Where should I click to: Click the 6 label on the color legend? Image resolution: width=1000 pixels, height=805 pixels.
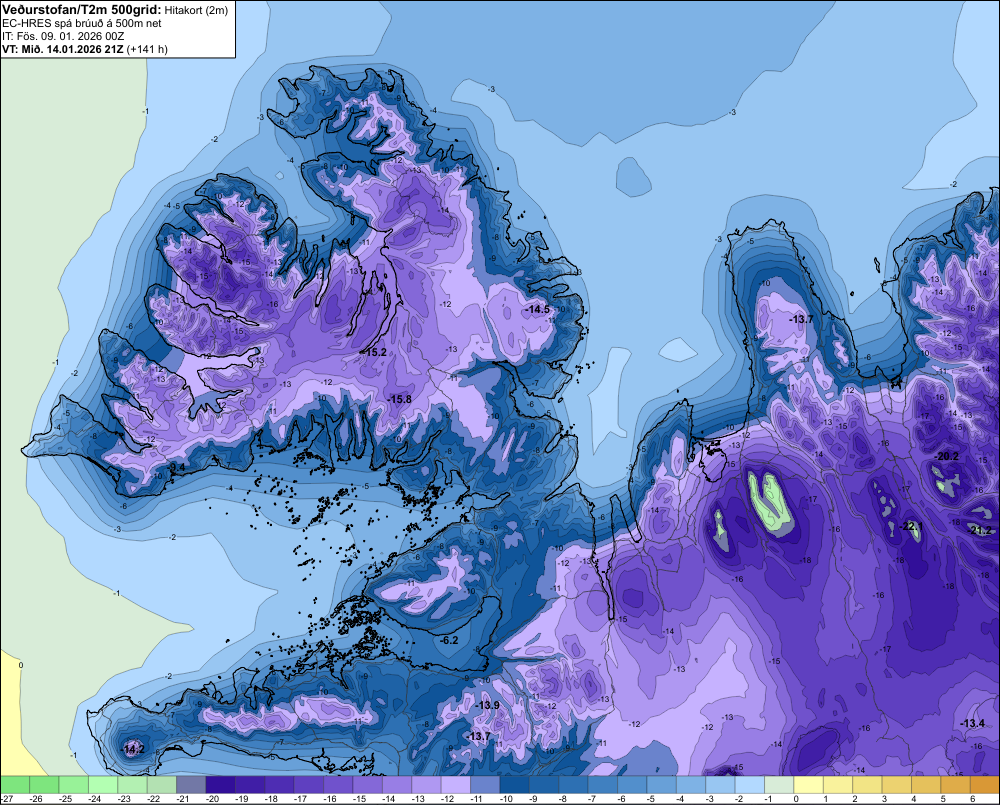click(x=973, y=799)
